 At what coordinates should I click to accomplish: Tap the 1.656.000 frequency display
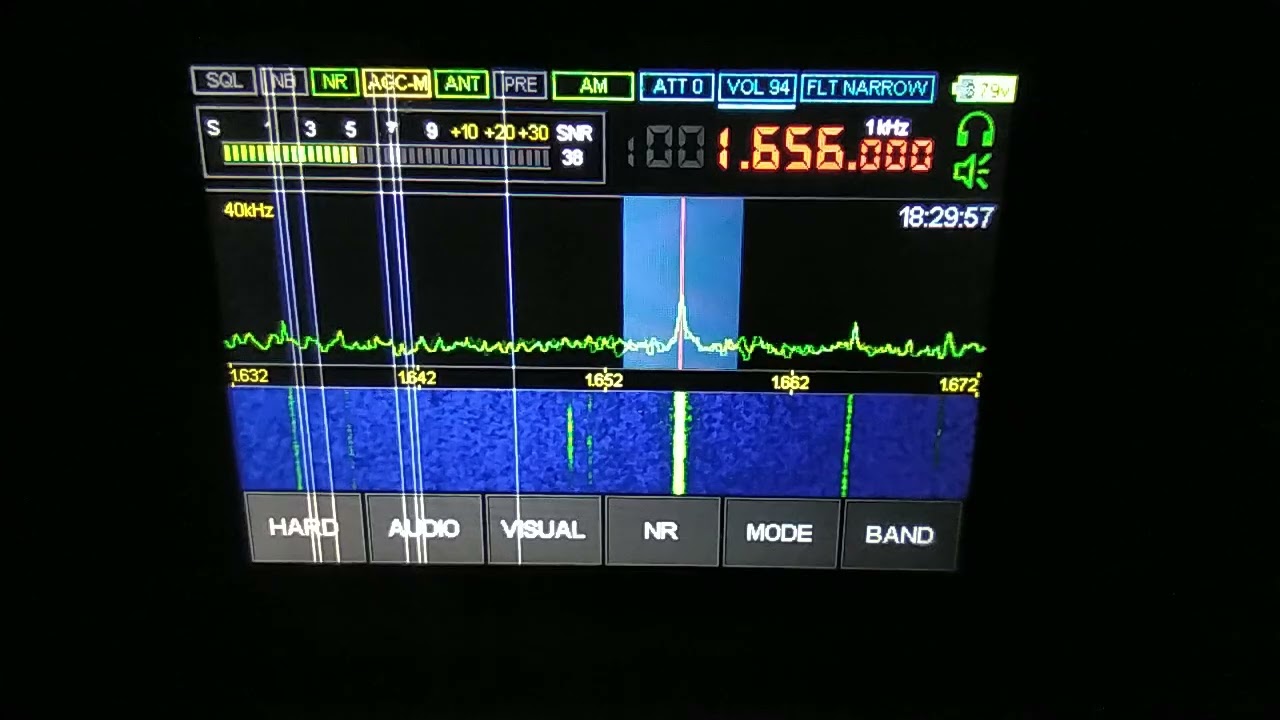[825, 152]
